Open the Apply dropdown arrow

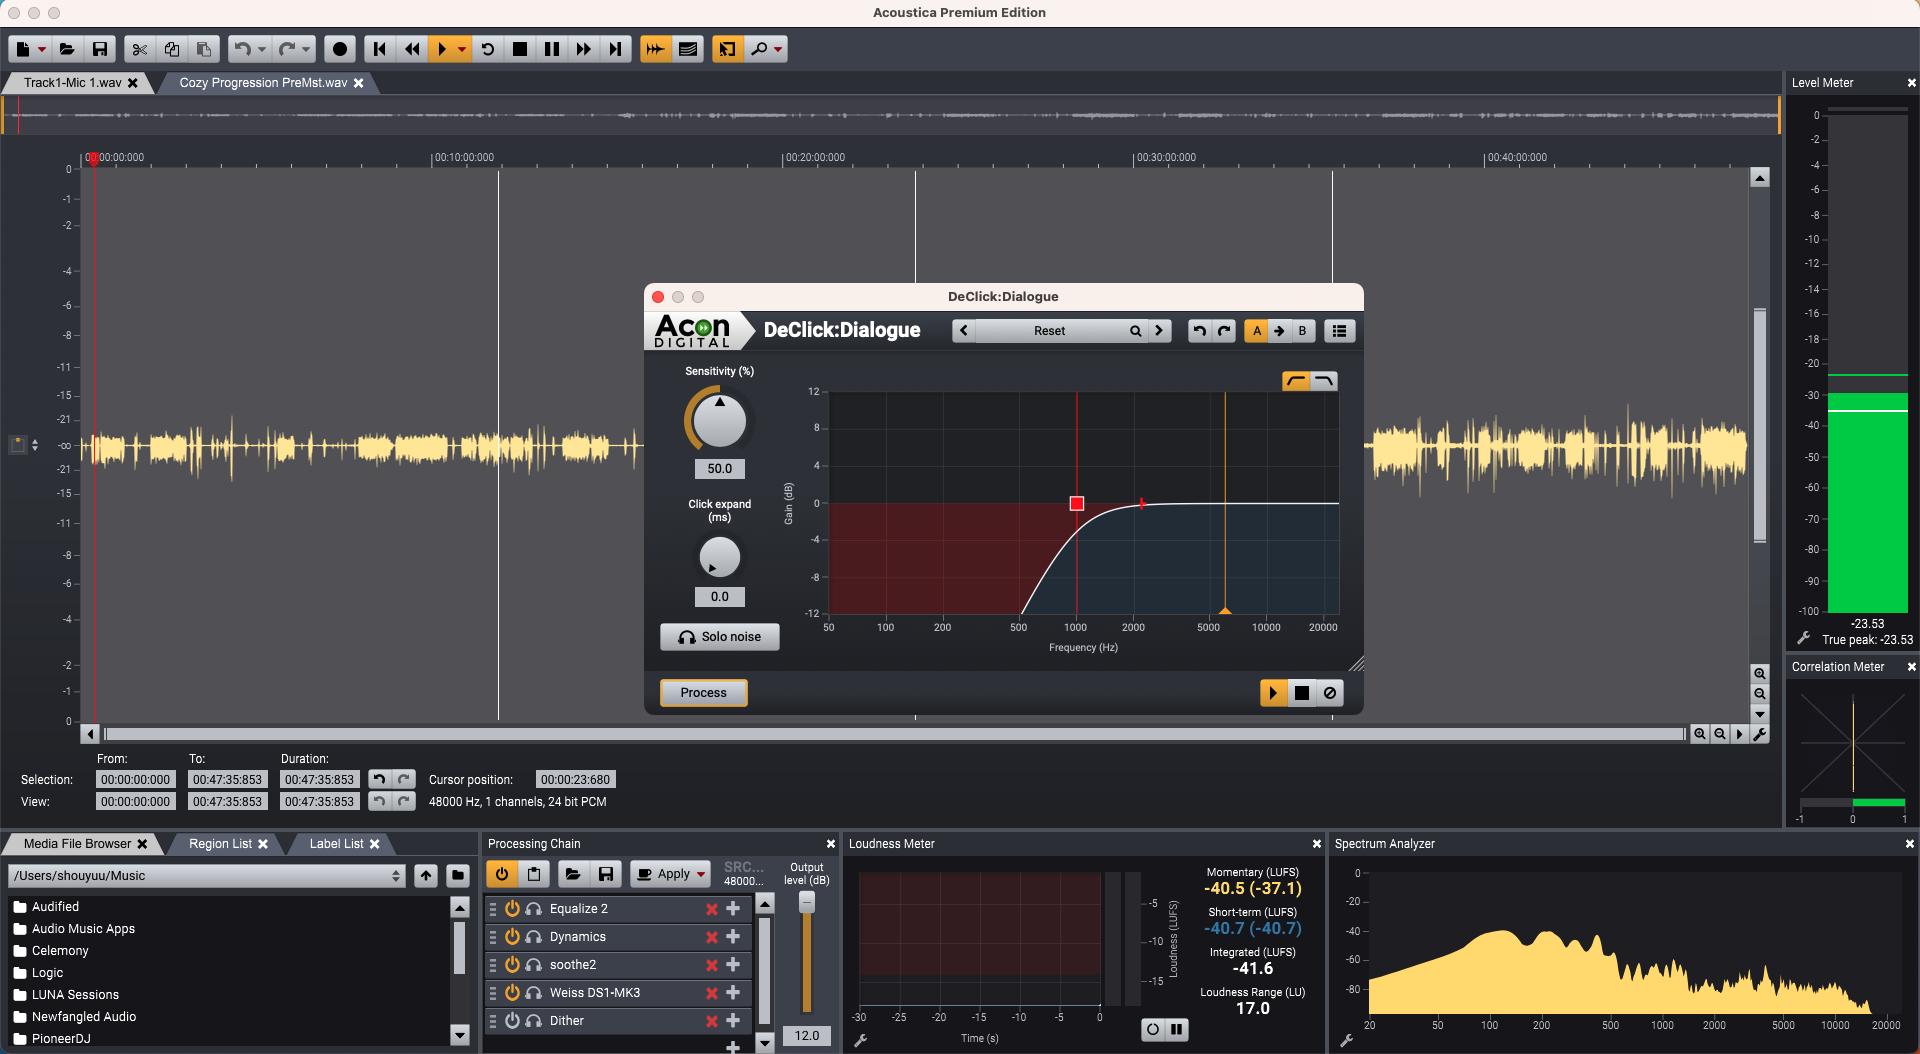coord(702,874)
